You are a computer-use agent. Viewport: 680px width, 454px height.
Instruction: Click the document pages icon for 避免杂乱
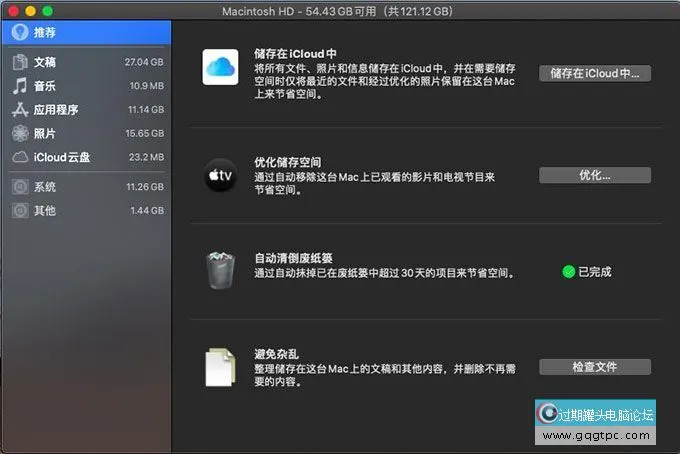point(220,367)
